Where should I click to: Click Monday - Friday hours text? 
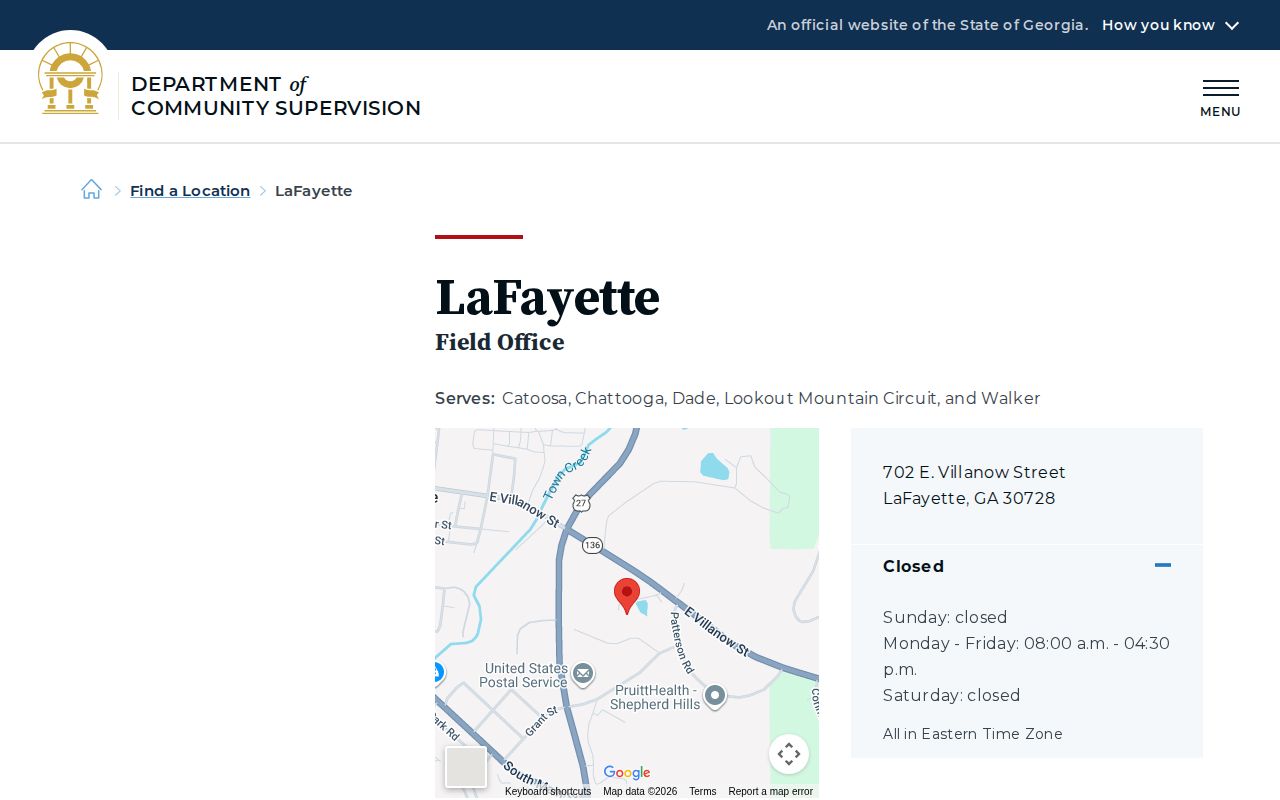(x=1026, y=656)
